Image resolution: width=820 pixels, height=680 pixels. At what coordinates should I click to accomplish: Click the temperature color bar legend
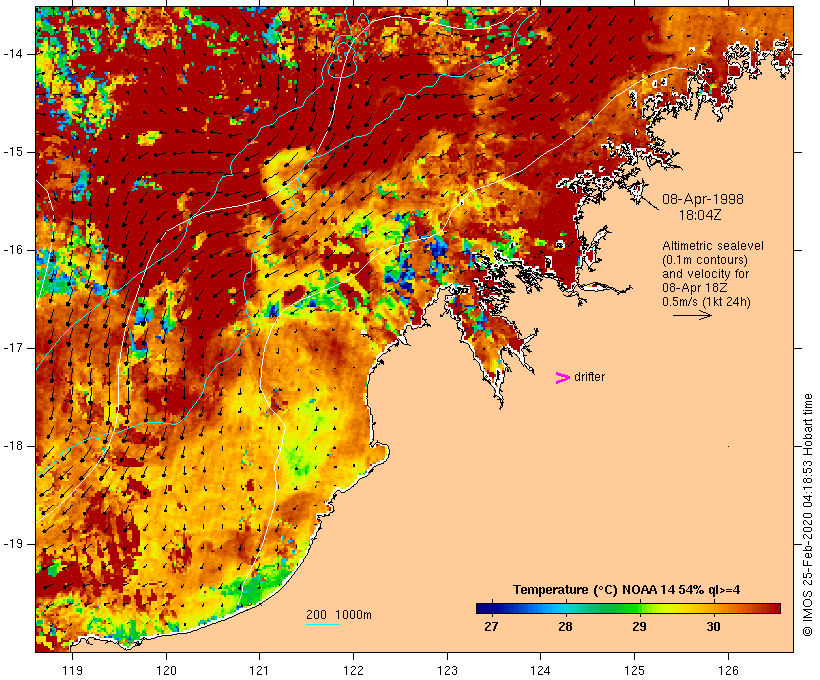628,608
